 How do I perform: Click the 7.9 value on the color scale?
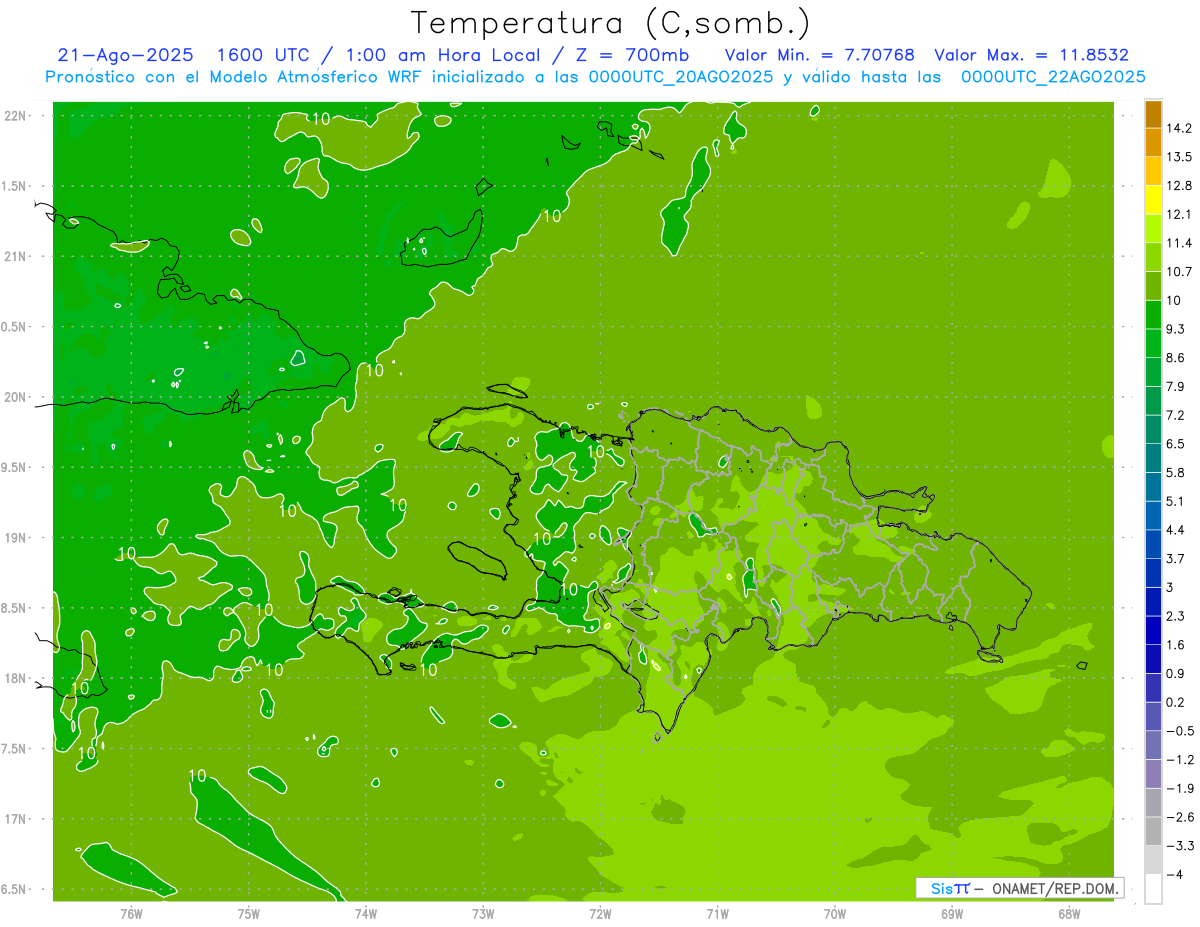(1177, 387)
